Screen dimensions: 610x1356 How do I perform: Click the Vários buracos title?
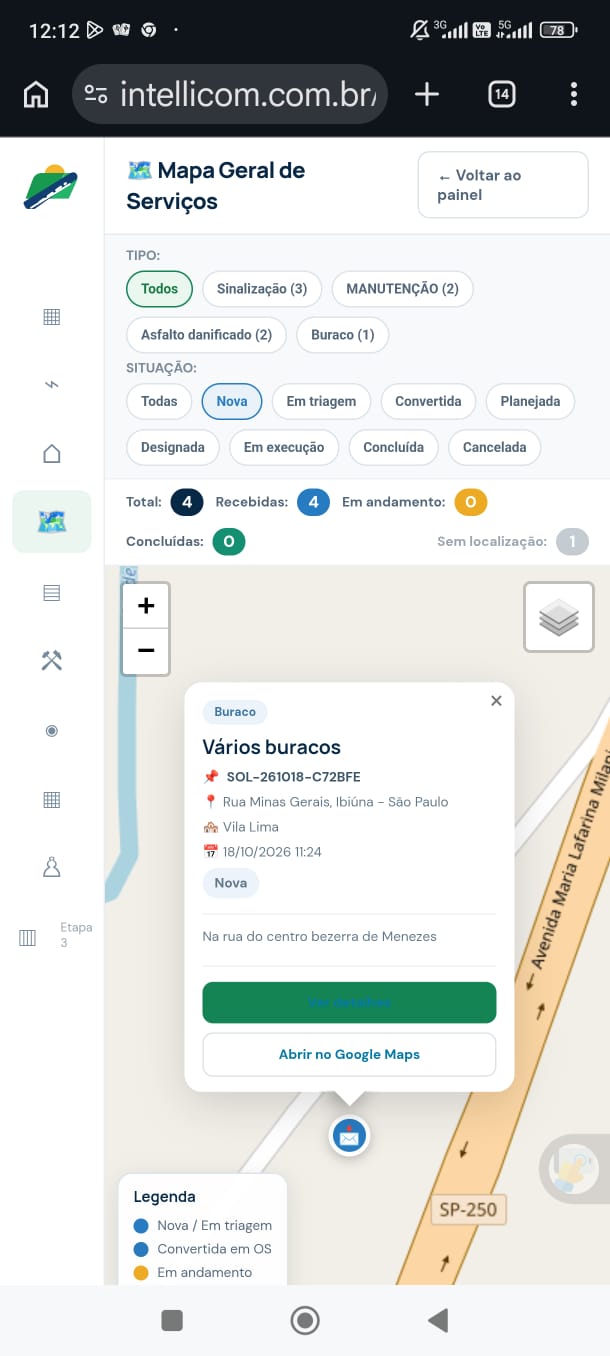point(271,747)
